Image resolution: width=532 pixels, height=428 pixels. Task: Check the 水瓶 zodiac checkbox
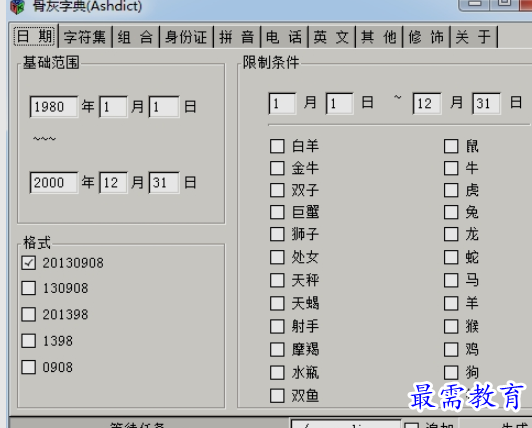(277, 373)
